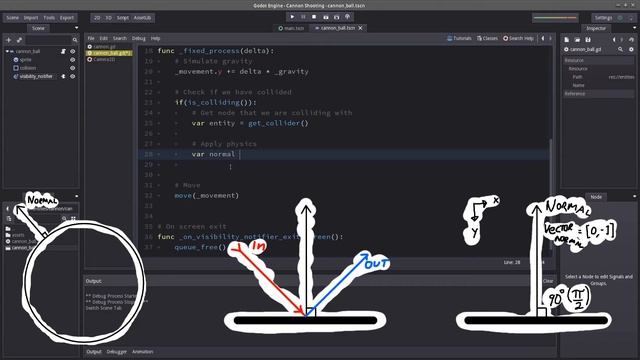Pause the running project
The image size is (640, 360).
[303, 17]
